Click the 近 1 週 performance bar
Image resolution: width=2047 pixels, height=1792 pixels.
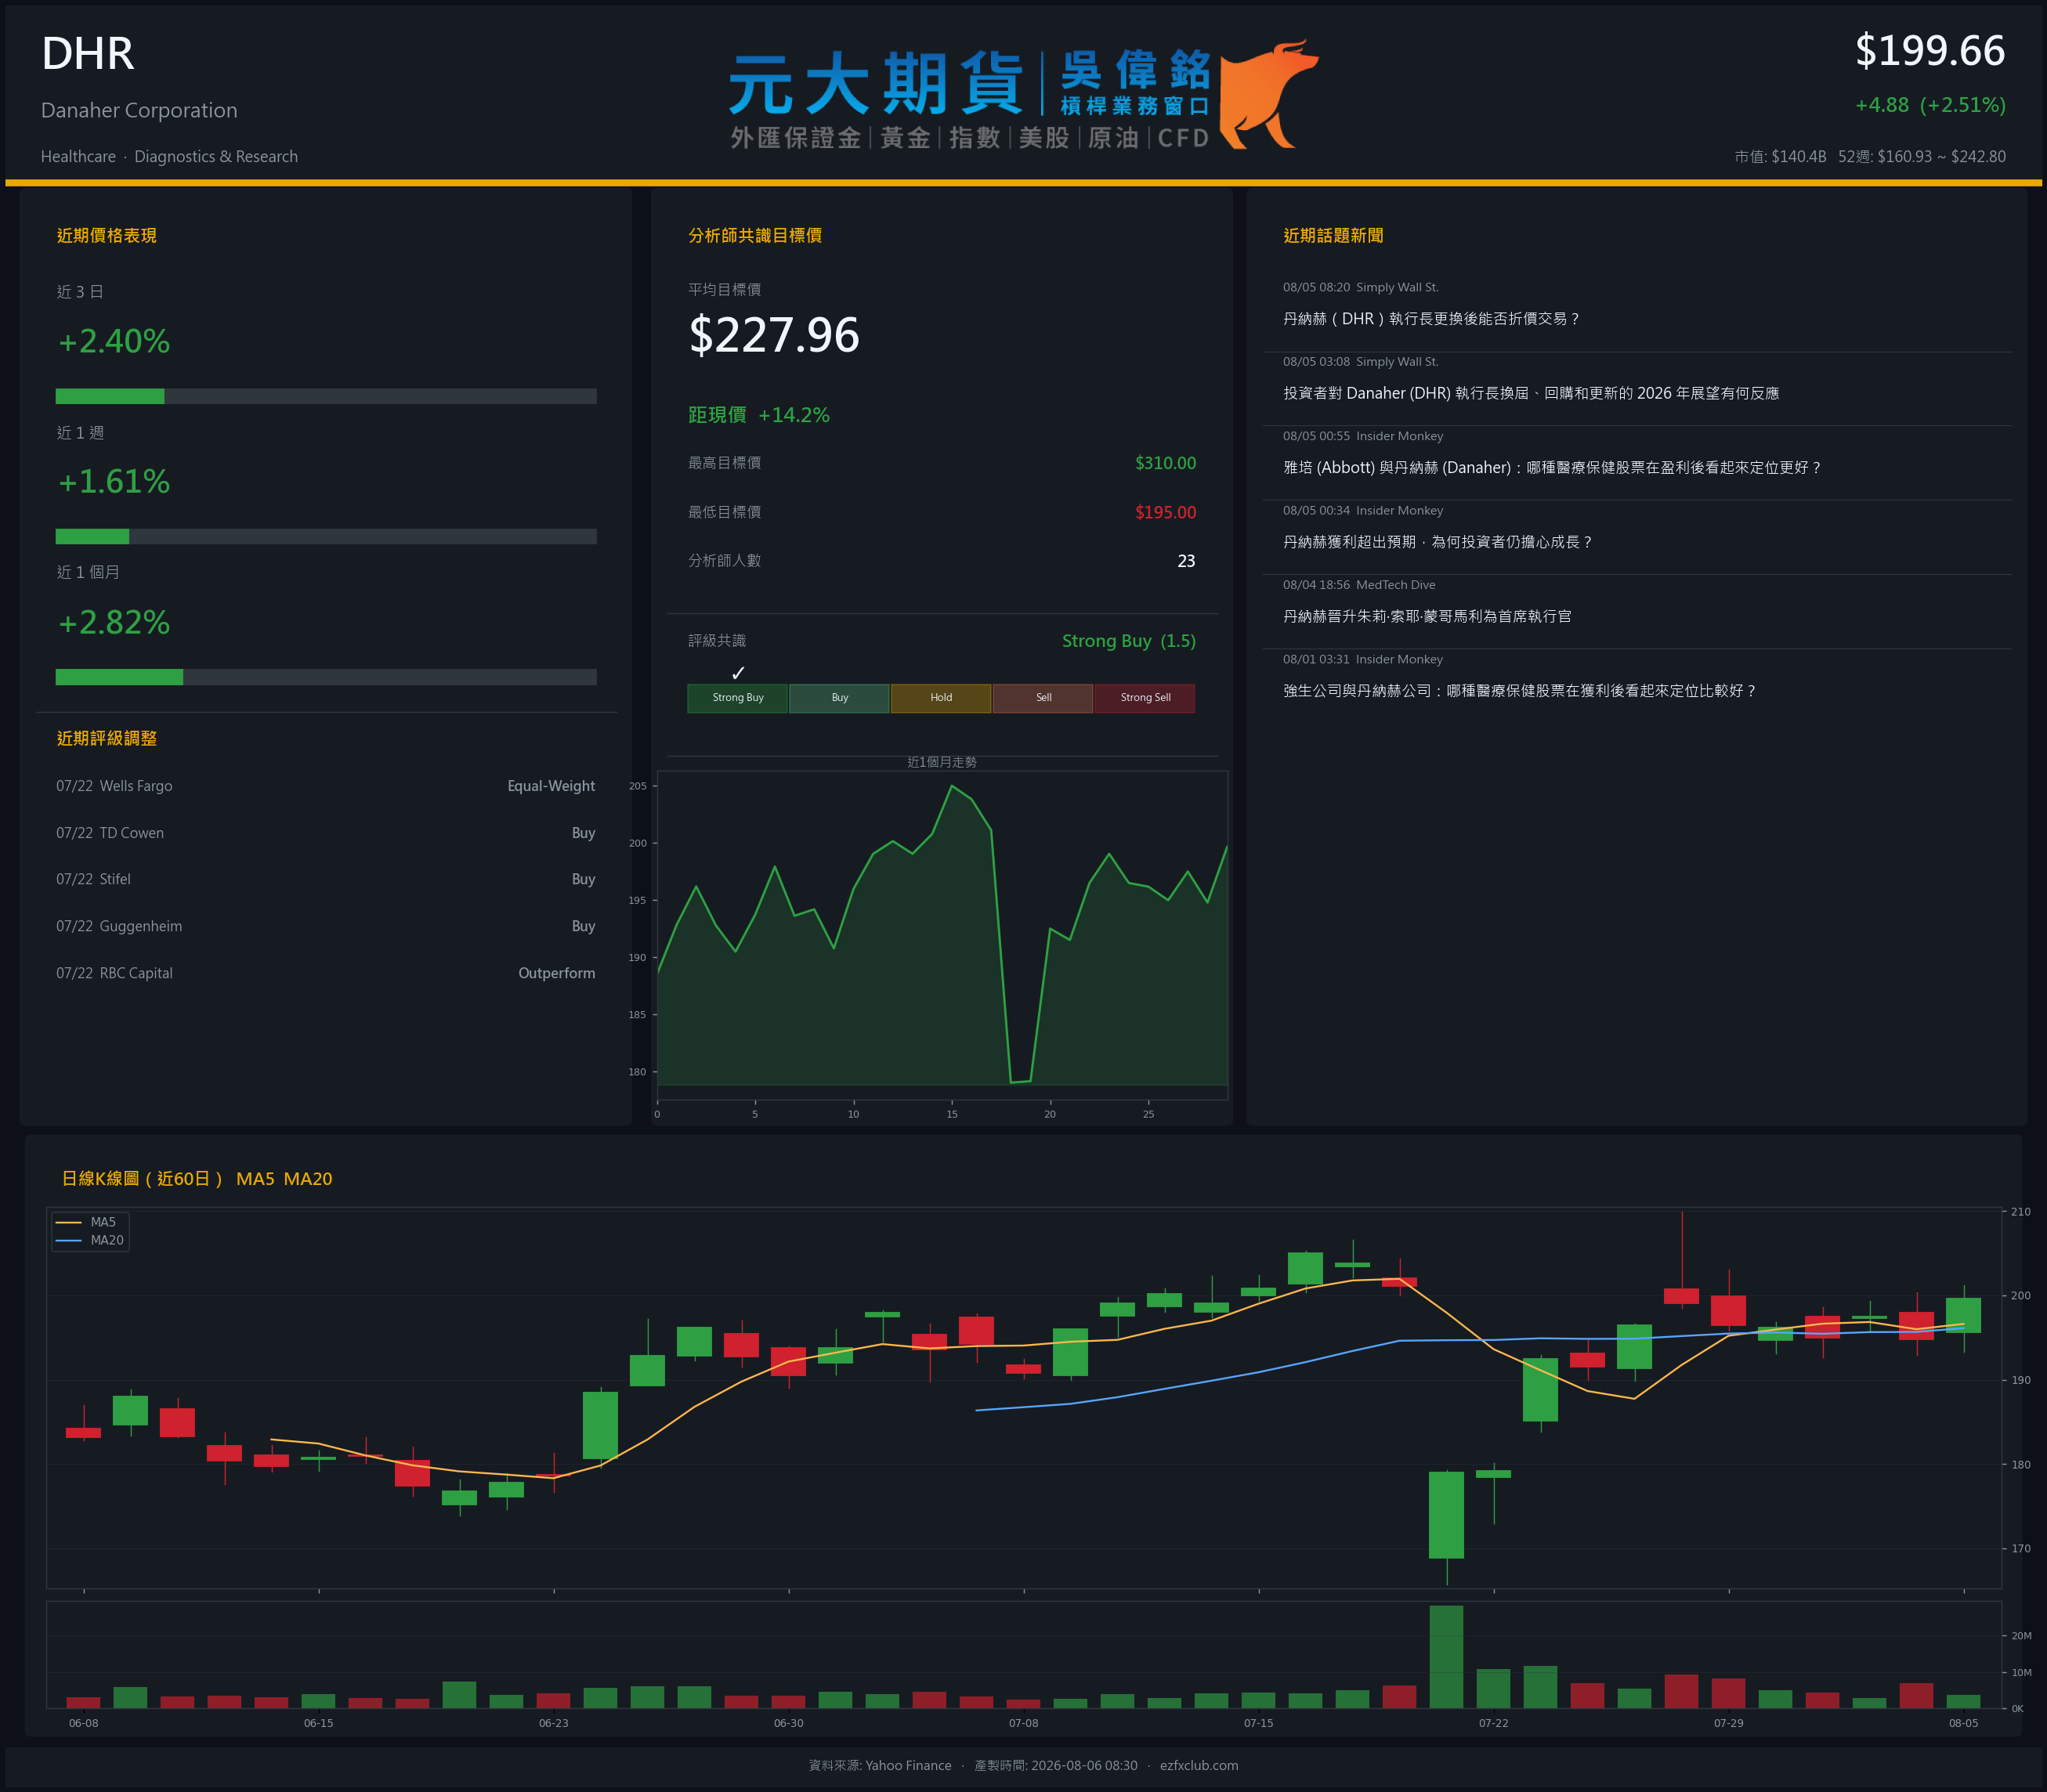click(x=326, y=536)
